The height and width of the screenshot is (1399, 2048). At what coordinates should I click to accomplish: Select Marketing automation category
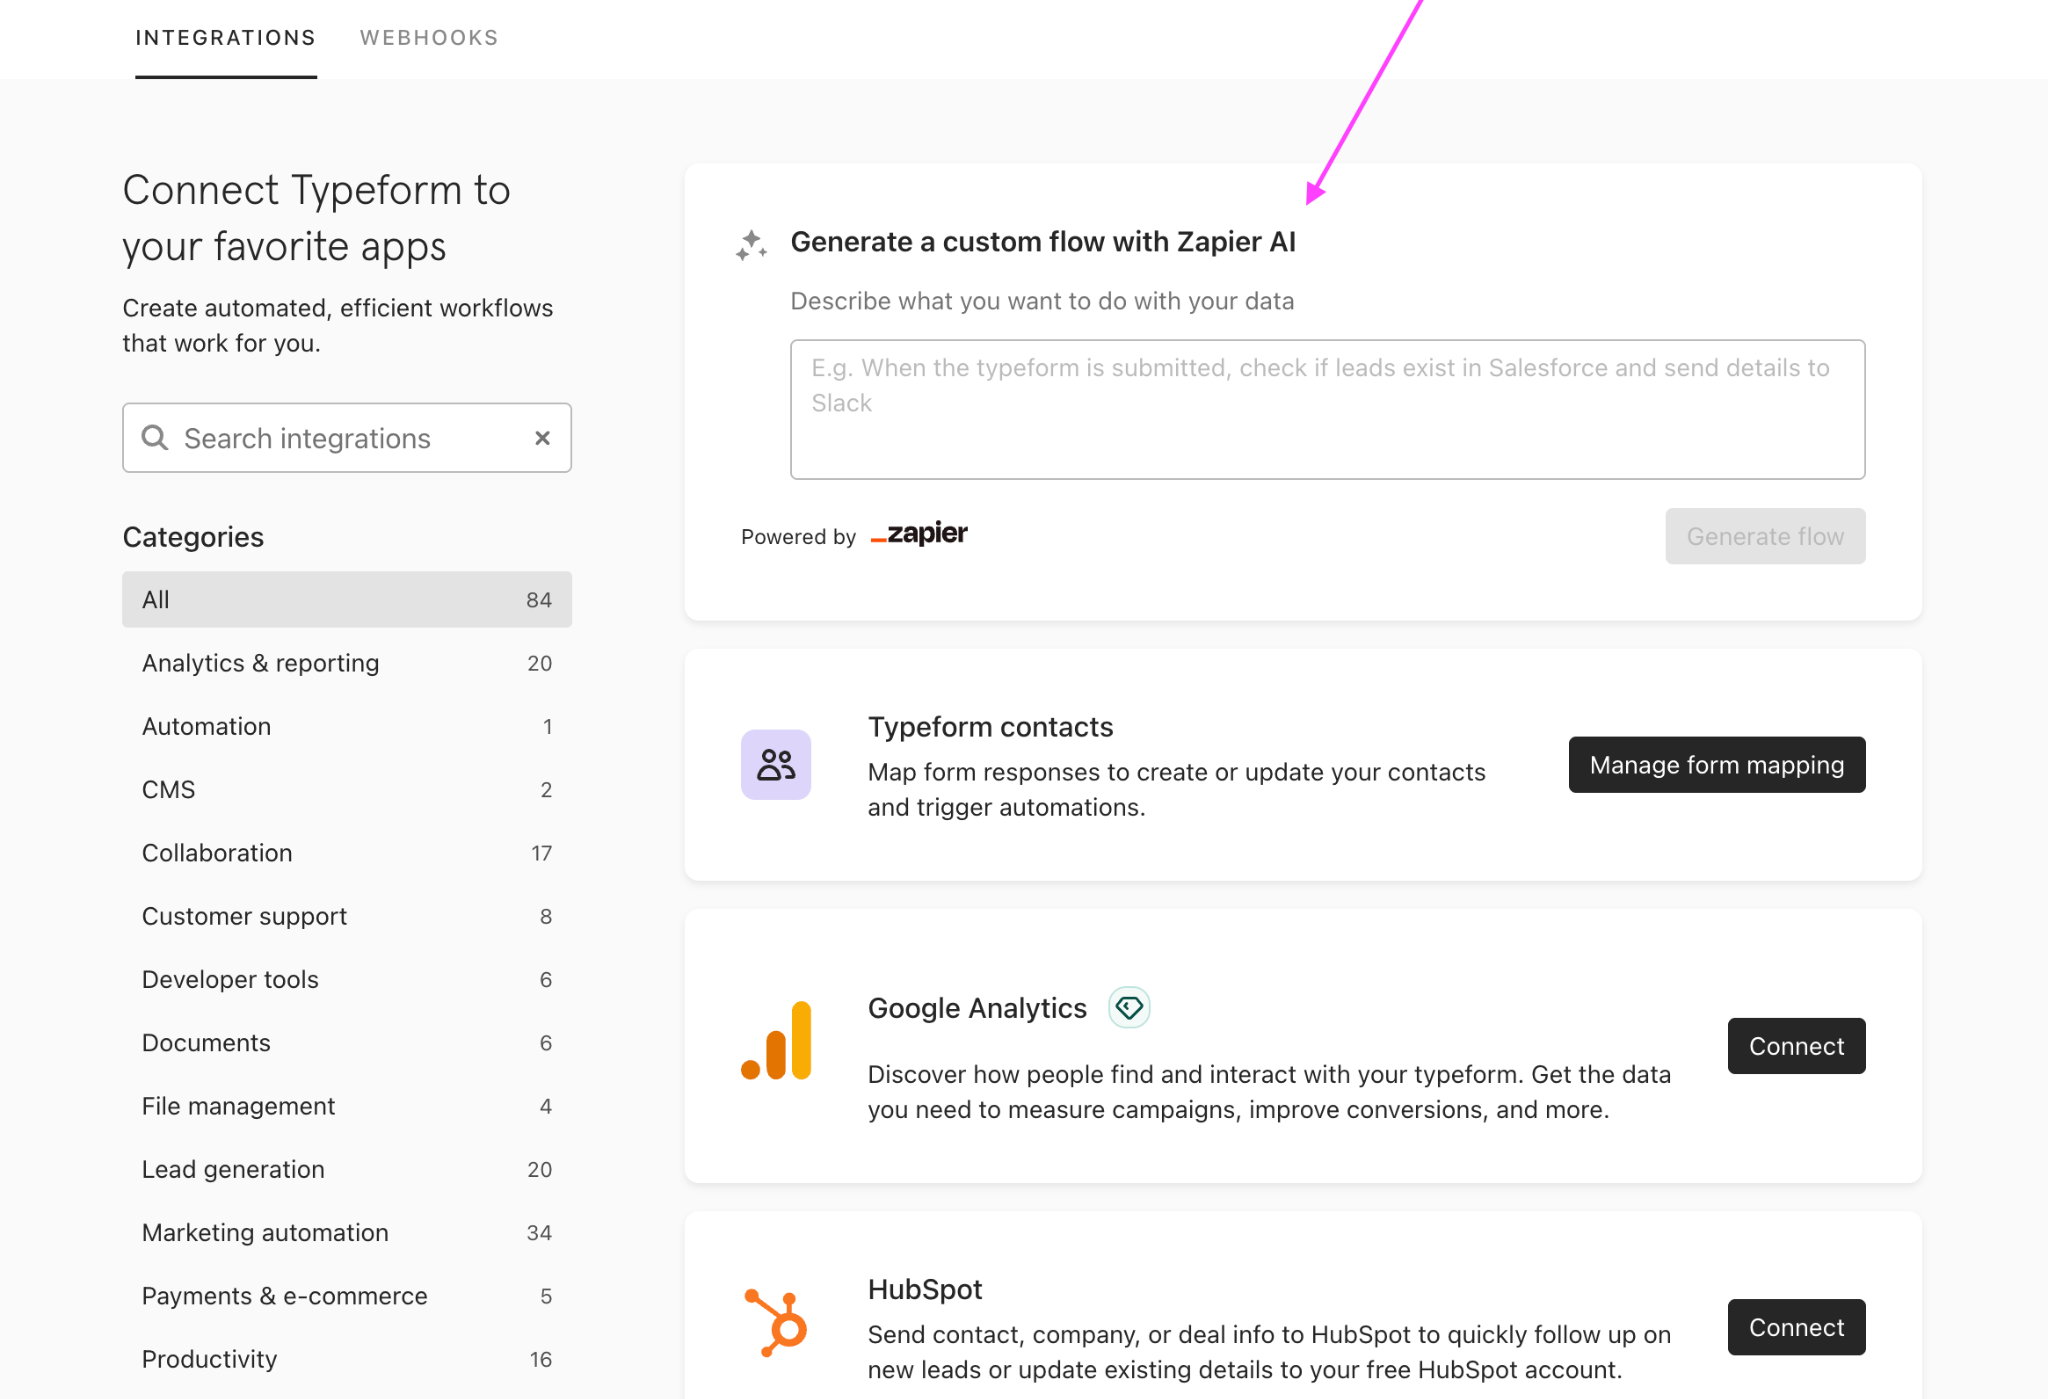(347, 1233)
